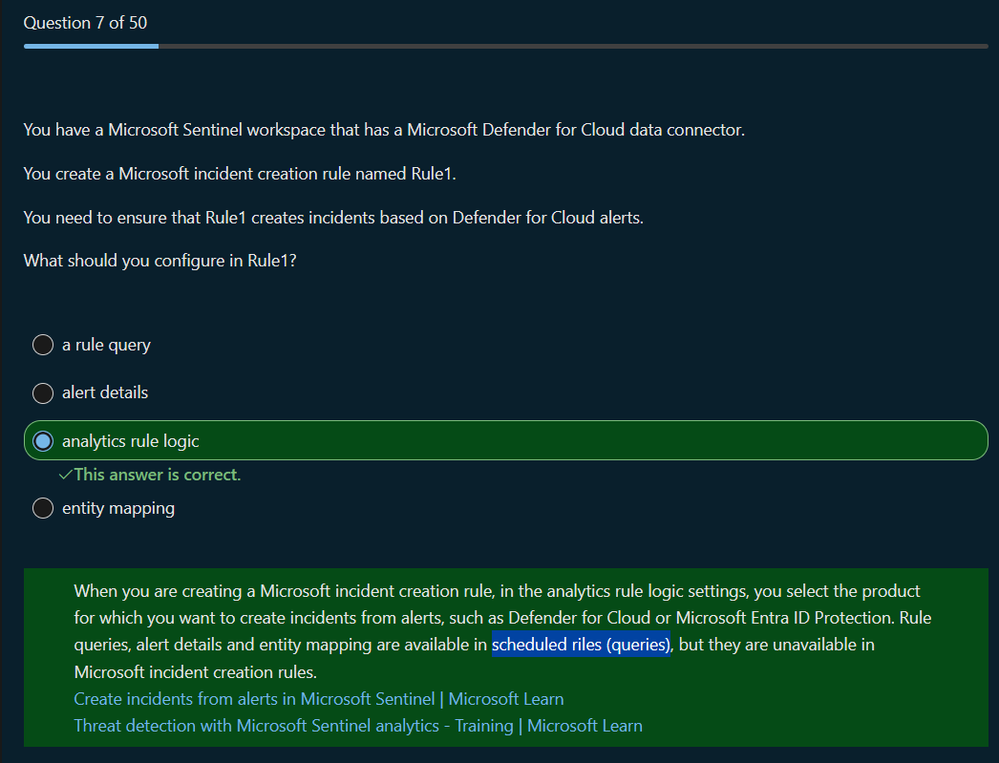Click 'What should you configure in Rule1?' text

coord(160,262)
